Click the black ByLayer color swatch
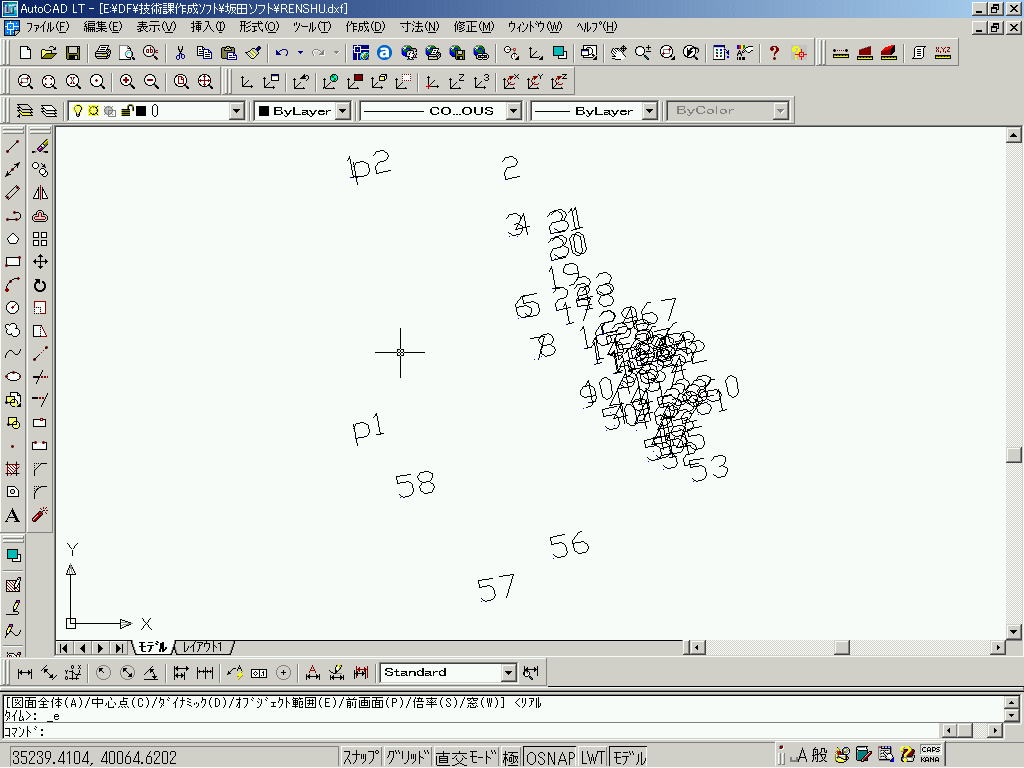Image resolution: width=1024 pixels, height=768 pixels. 264,111
